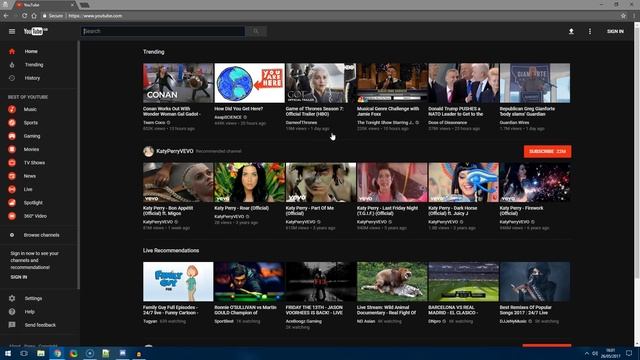Click the Best Remixes of Popular Songs title
This screenshot has width=640, height=360.
click(x=525, y=310)
